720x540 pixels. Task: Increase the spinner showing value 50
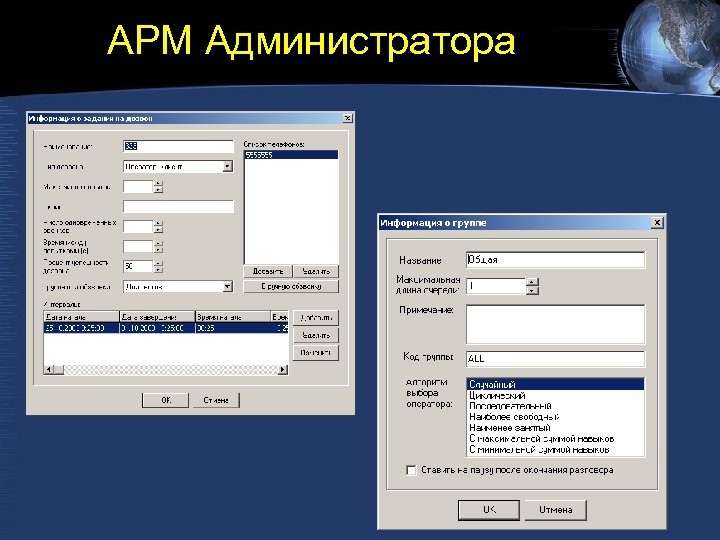[x=158, y=264]
